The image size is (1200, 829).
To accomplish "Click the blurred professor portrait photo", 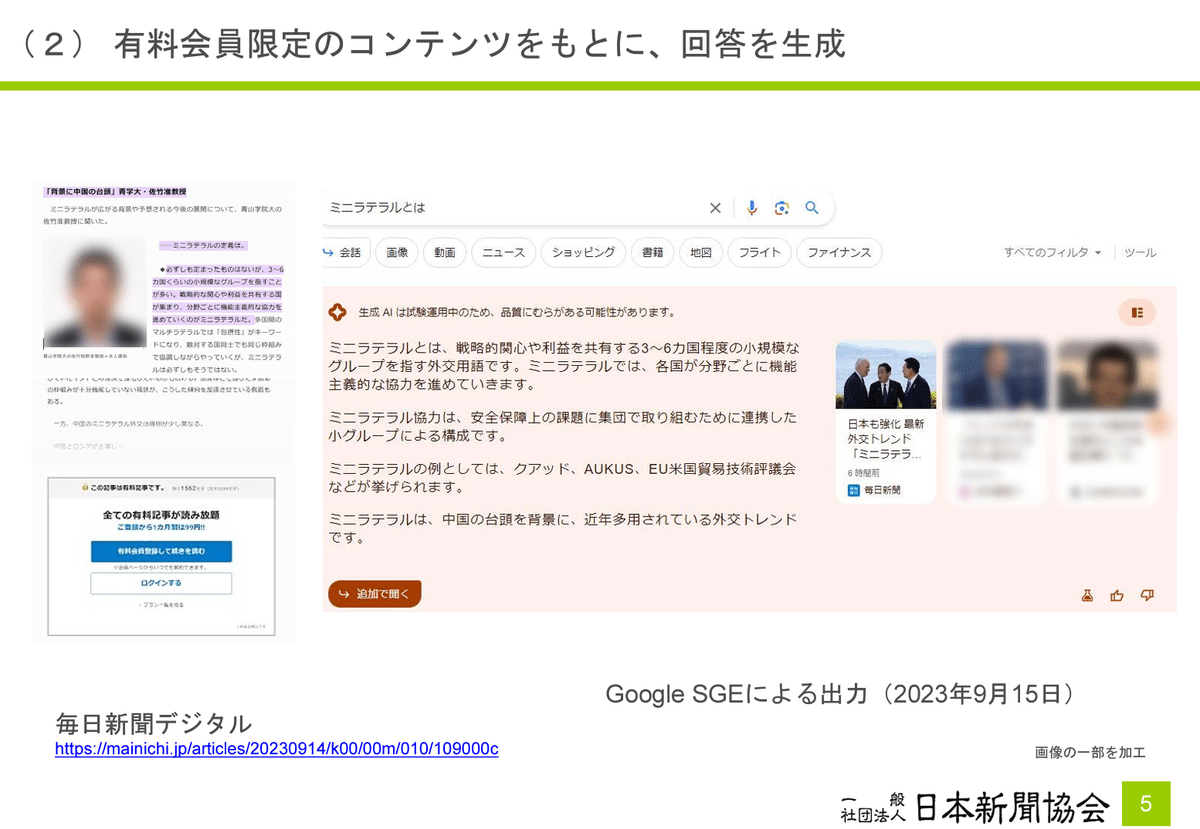I will 96,293.
